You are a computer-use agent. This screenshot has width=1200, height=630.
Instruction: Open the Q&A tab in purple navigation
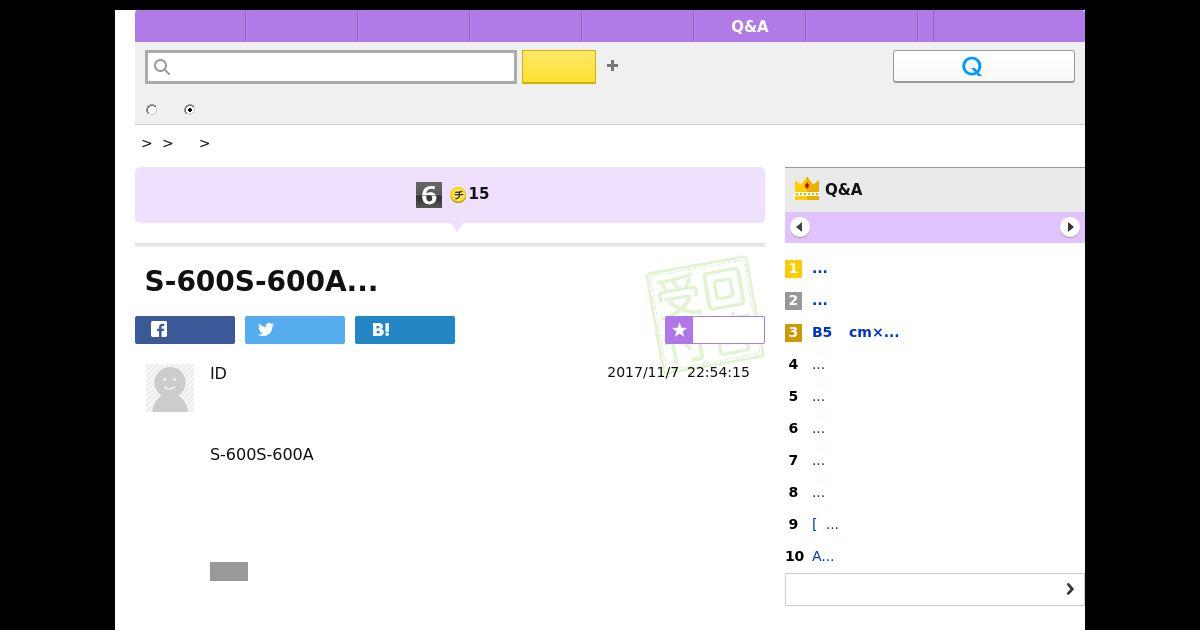click(x=749, y=26)
